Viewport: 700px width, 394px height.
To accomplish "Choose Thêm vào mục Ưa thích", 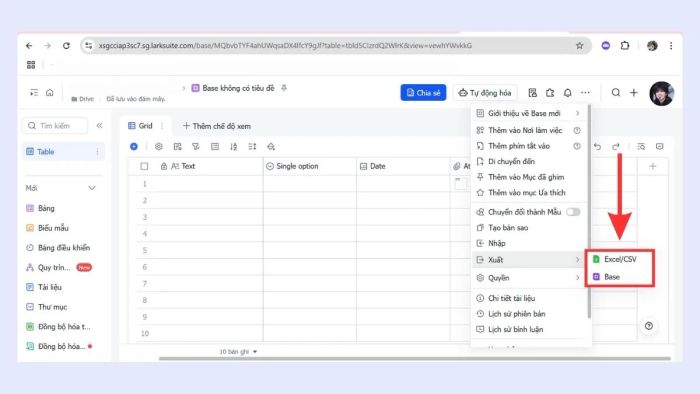I will (x=529, y=193).
